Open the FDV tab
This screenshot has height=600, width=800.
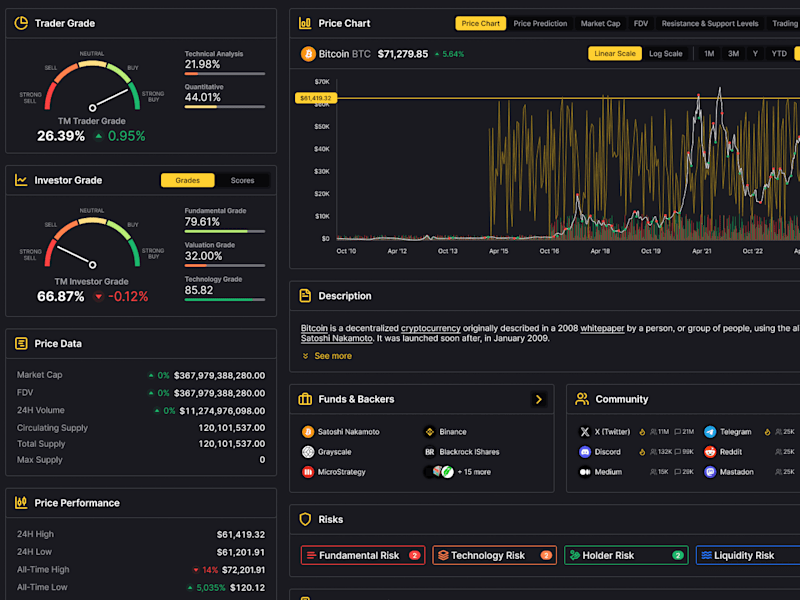click(641, 23)
